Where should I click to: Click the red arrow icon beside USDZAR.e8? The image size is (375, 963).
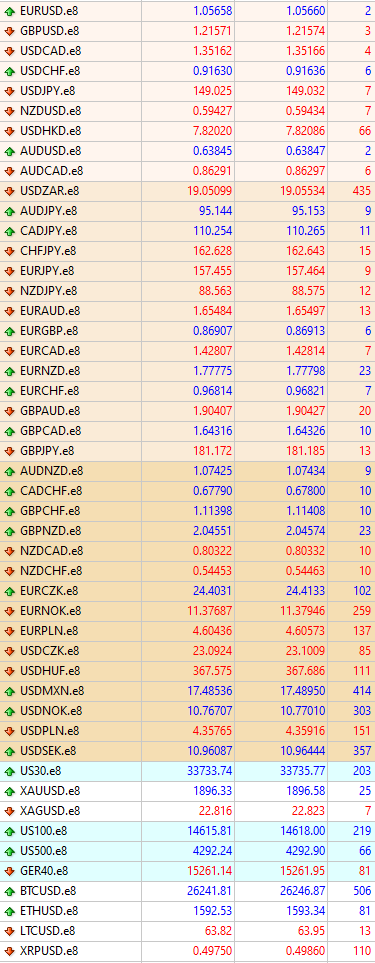(x=9, y=191)
